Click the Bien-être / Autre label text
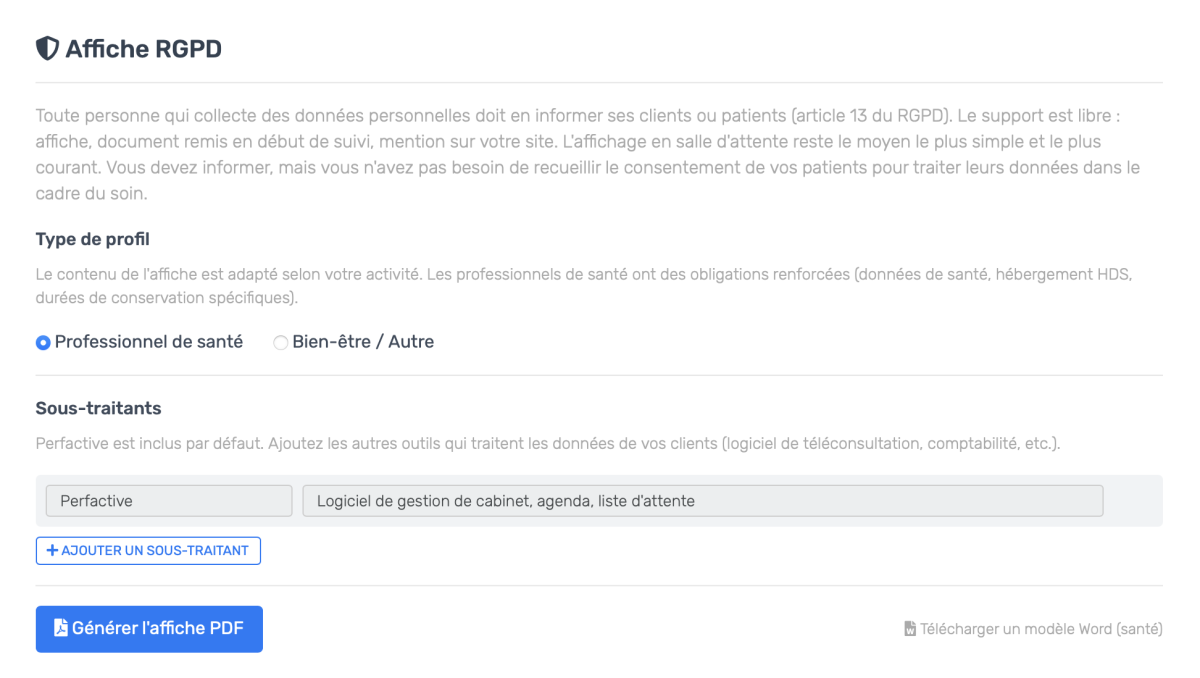 (363, 342)
